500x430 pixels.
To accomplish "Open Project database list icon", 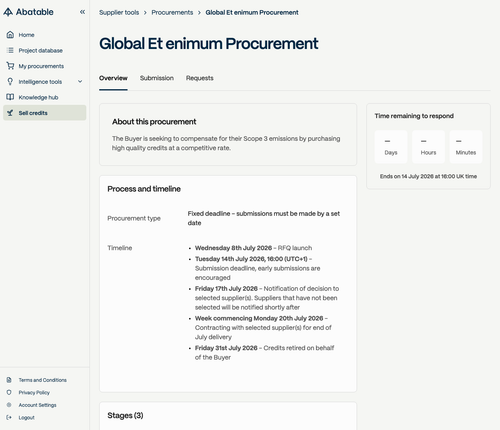I will (x=10, y=50).
